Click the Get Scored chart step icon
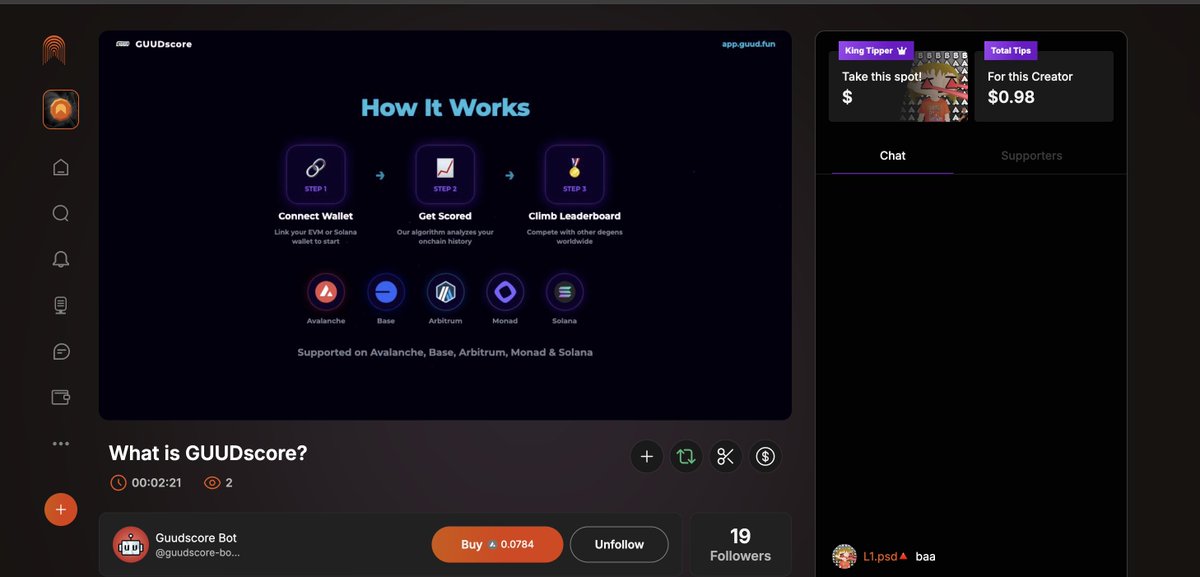Viewport: 1200px width, 577px height. tap(445, 174)
